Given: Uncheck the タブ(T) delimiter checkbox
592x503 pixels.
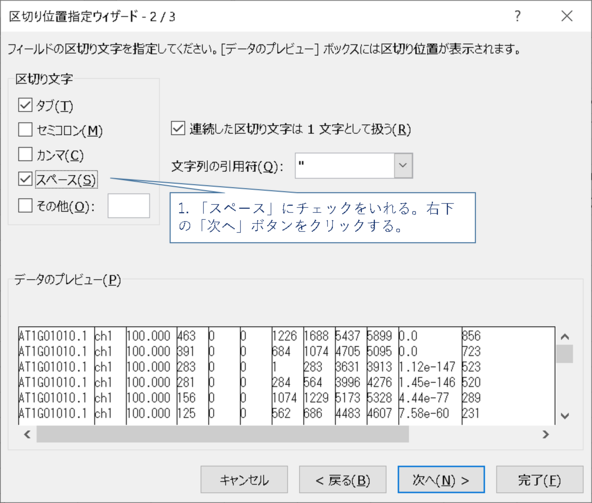Looking at the screenshot, I should tap(25, 105).
